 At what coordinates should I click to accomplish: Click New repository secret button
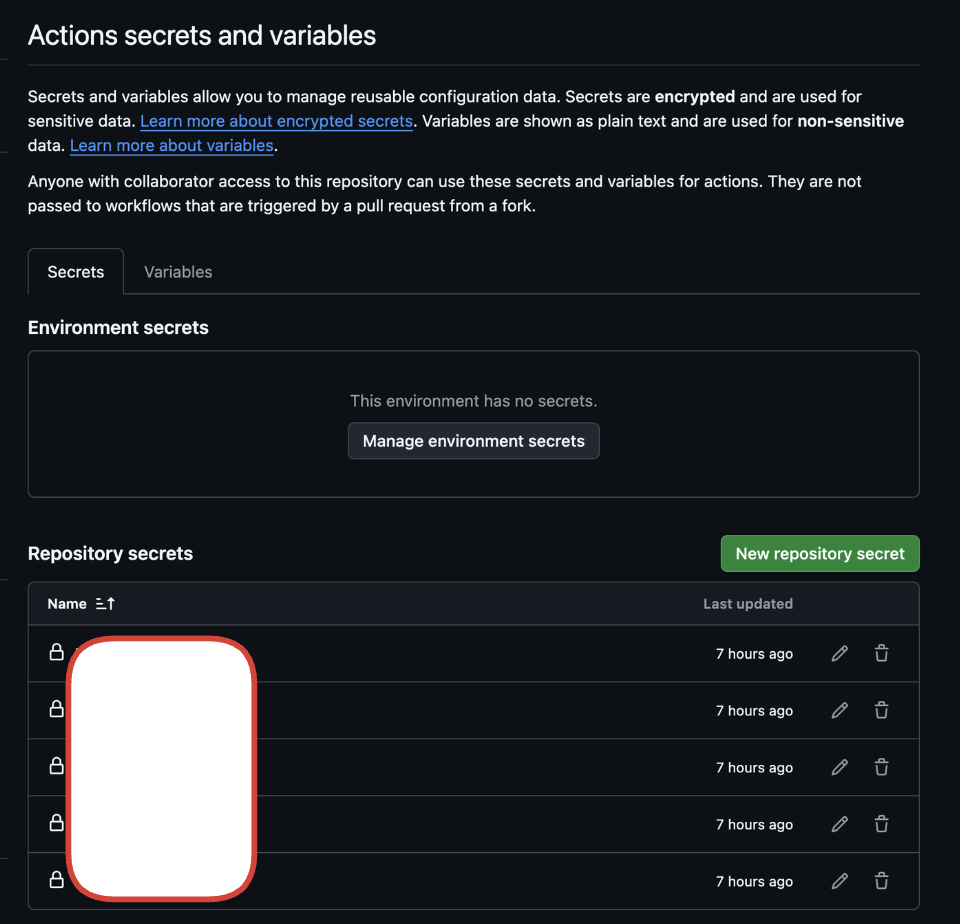(x=820, y=554)
